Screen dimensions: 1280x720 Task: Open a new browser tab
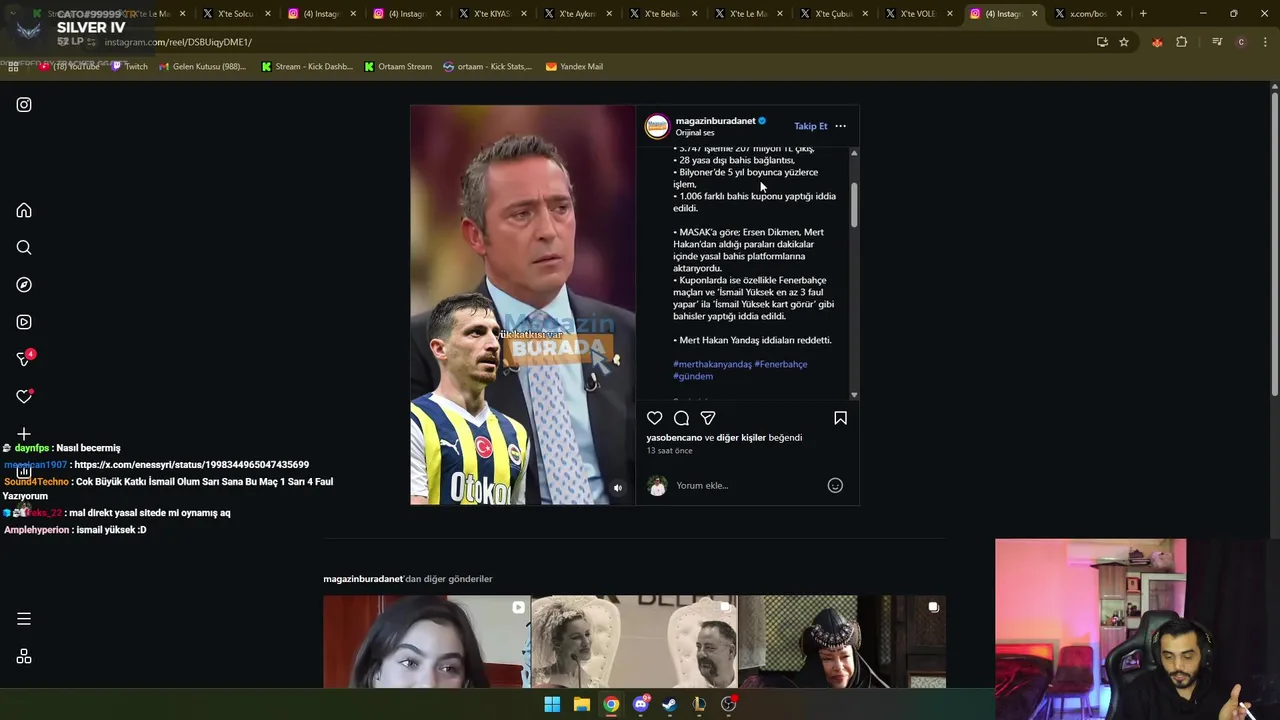point(1143,14)
